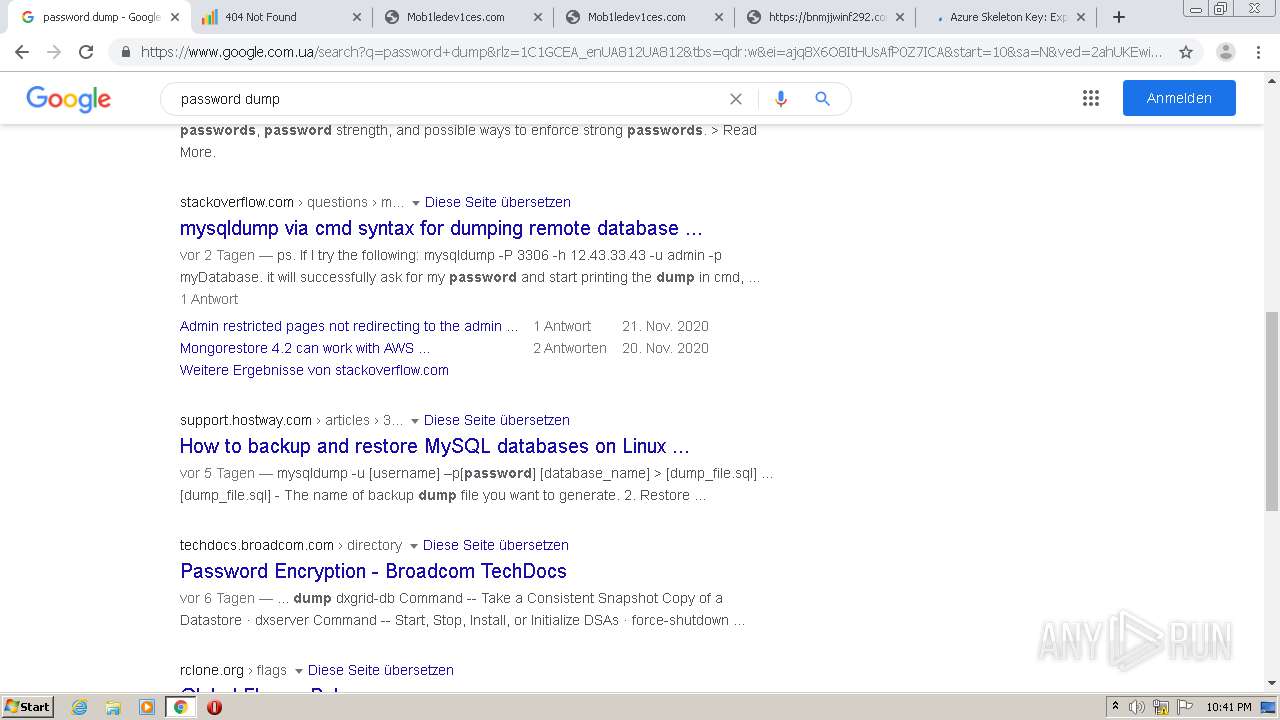Open Password Encryption - Broadcom TechDocs result
1280x720 pixels.
point(373,571)
